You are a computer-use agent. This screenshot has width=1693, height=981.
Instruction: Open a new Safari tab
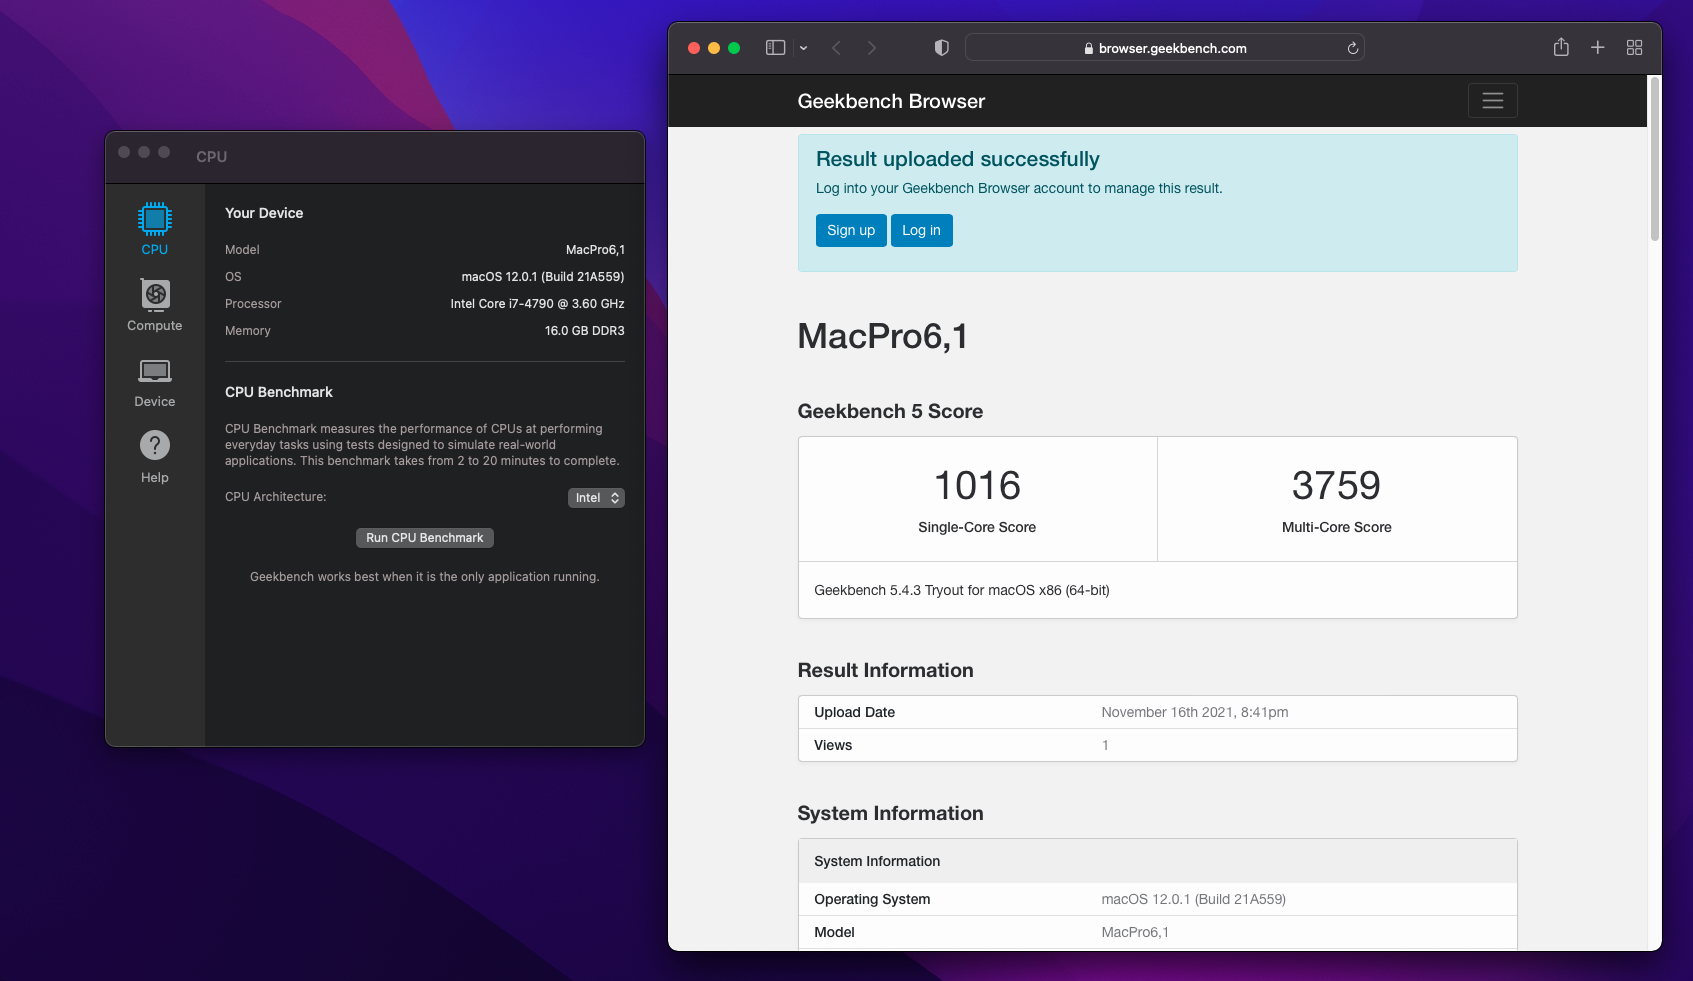(x=1598, y=47)
